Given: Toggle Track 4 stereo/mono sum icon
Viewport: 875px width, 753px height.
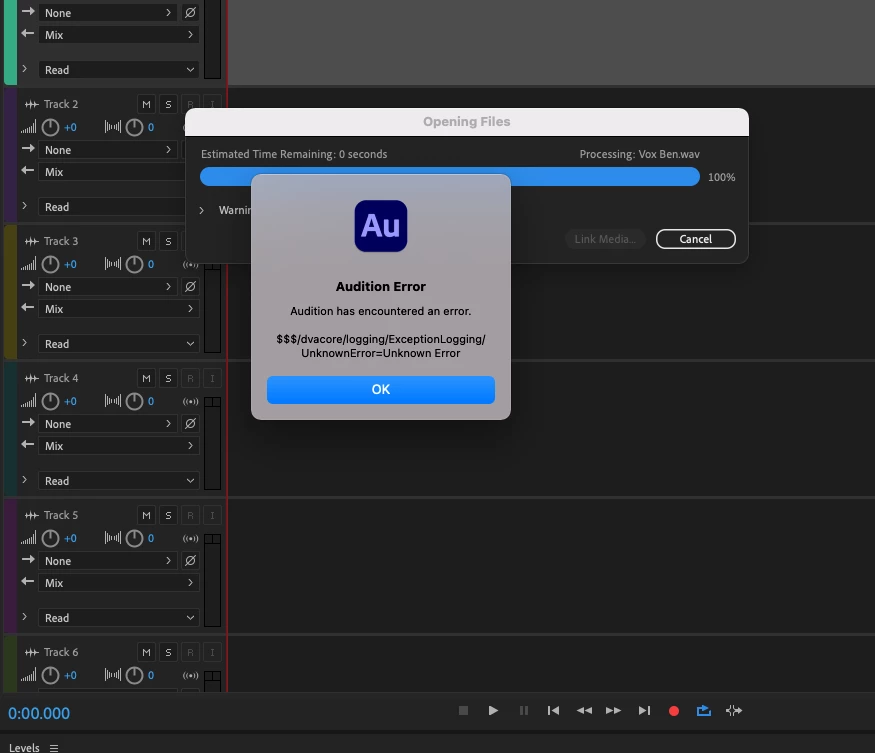Looking at the screenshot, I should click(x=190, y=401).
